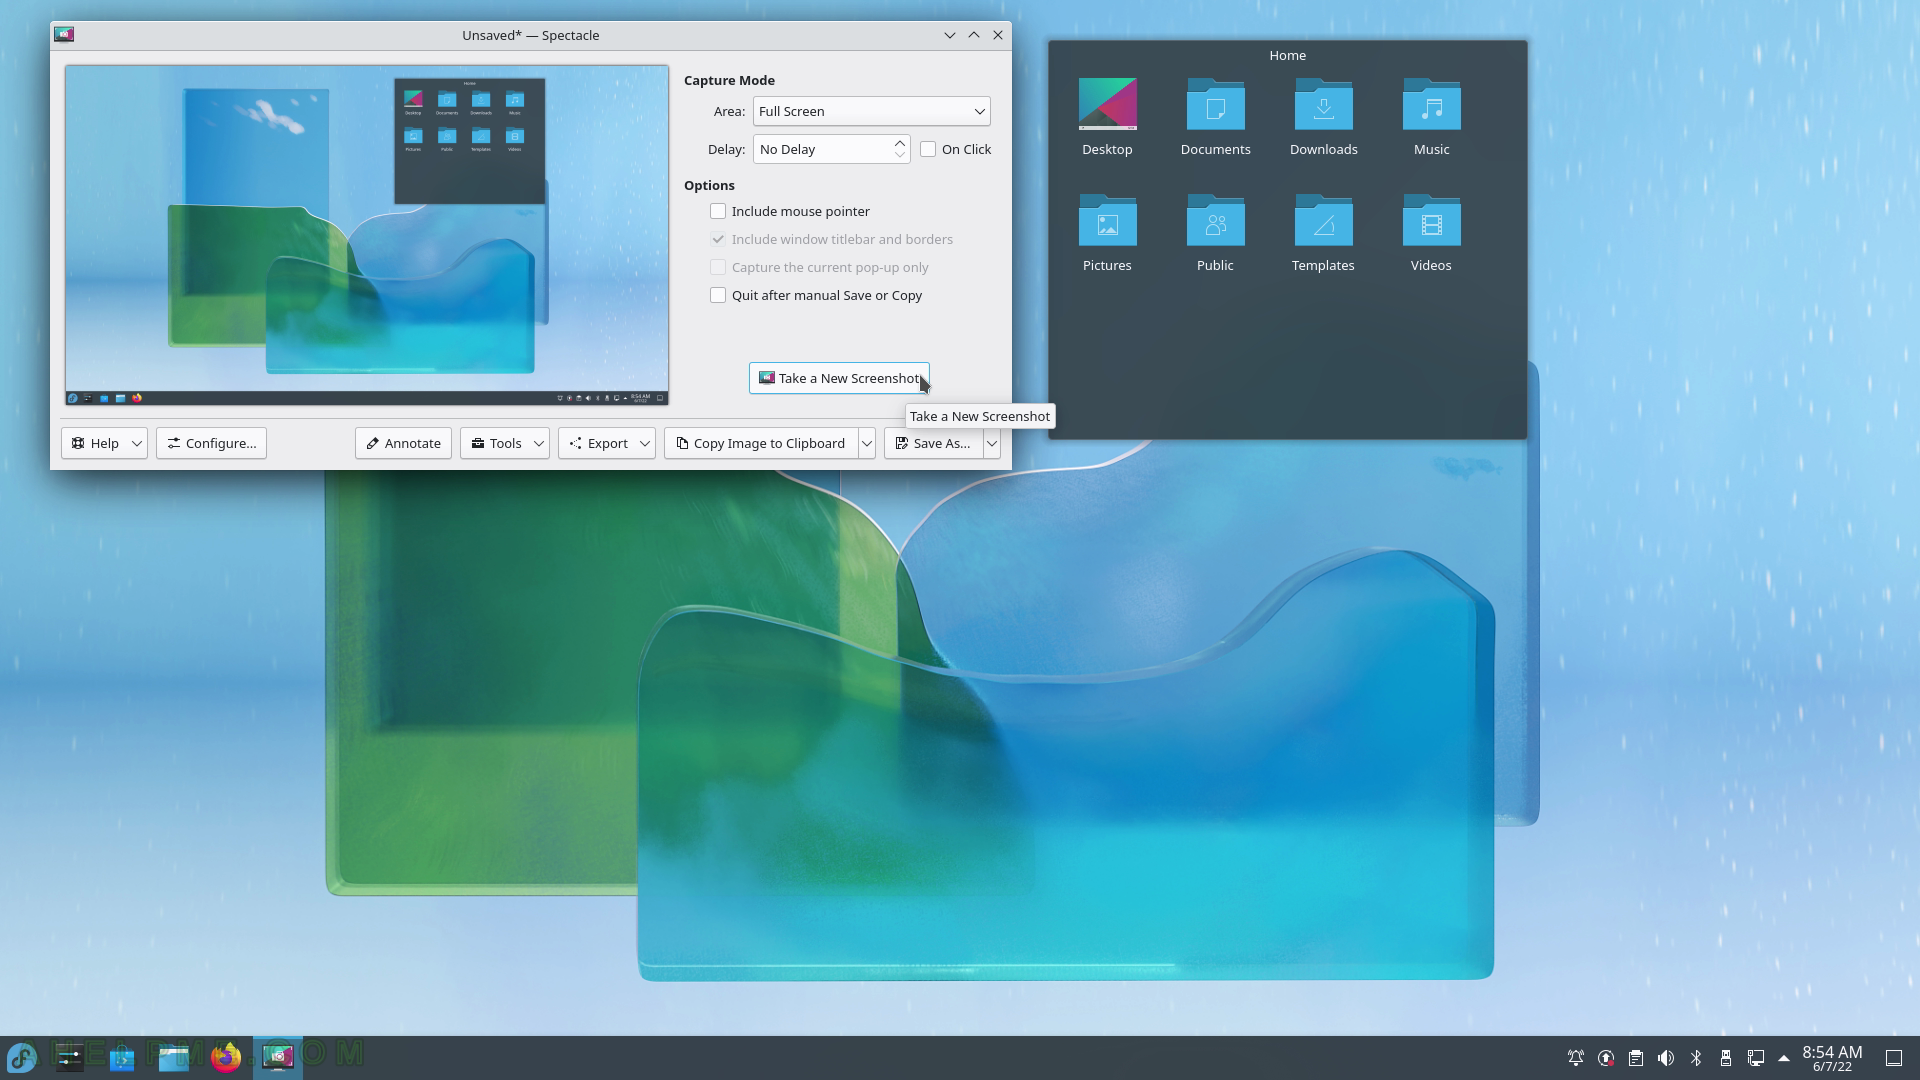Viewport: 1920px width, 1080px height.
Task: Open the software updates tray icon
Action: 1606,1058
